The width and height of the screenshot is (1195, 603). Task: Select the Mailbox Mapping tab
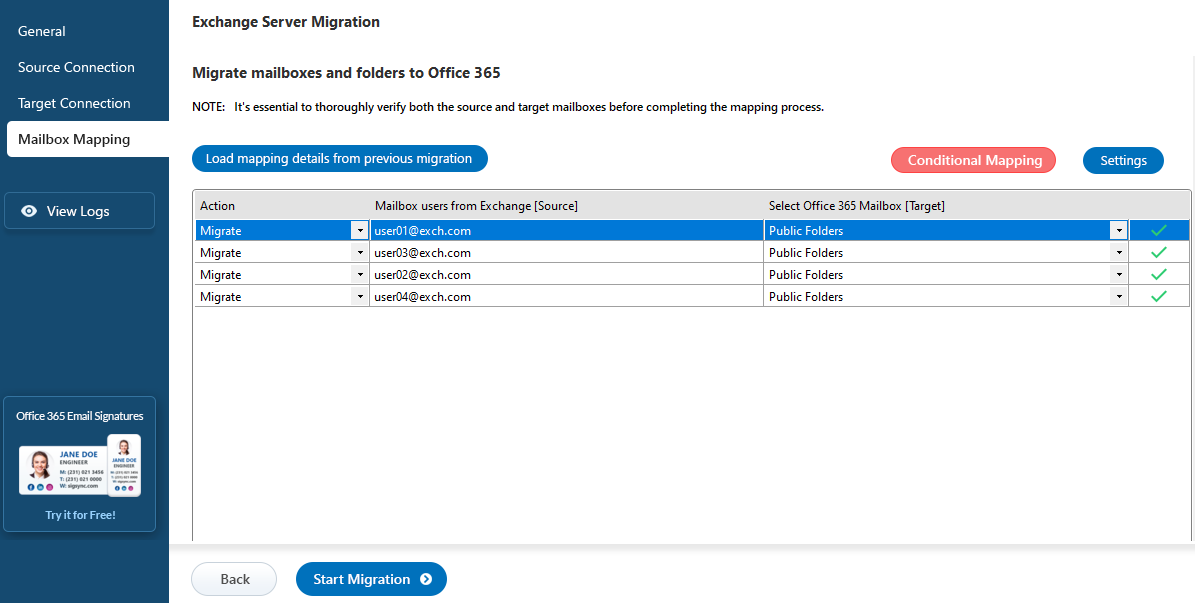point(74,139)
